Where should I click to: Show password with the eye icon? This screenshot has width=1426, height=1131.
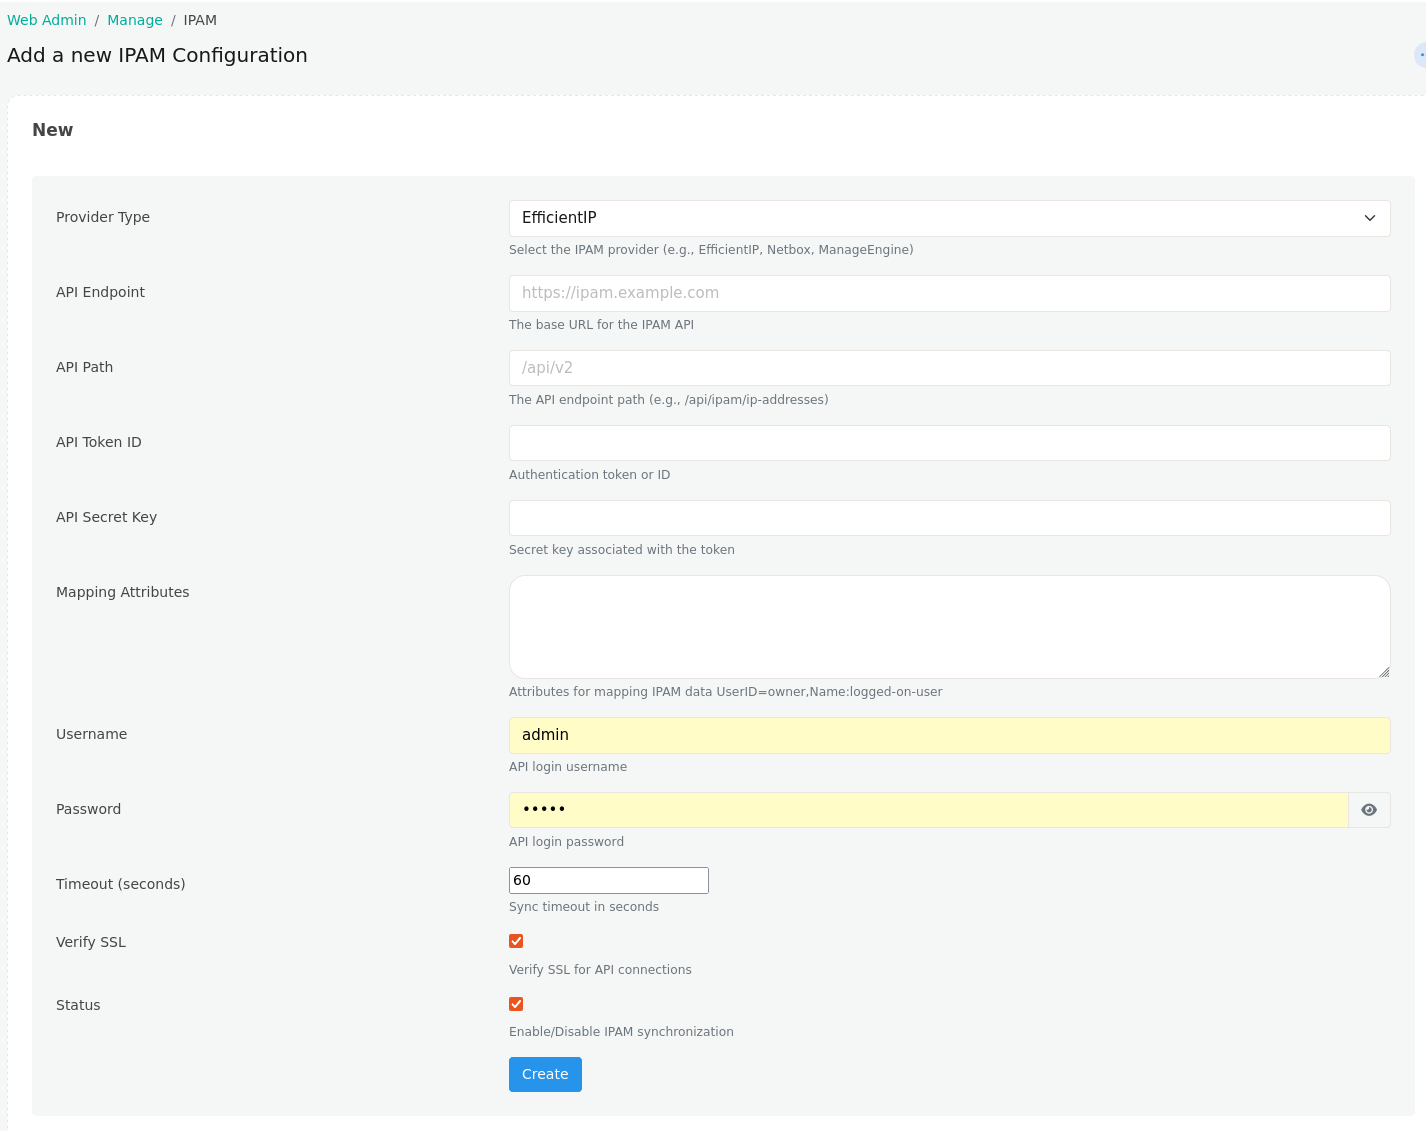point(1369,810)
